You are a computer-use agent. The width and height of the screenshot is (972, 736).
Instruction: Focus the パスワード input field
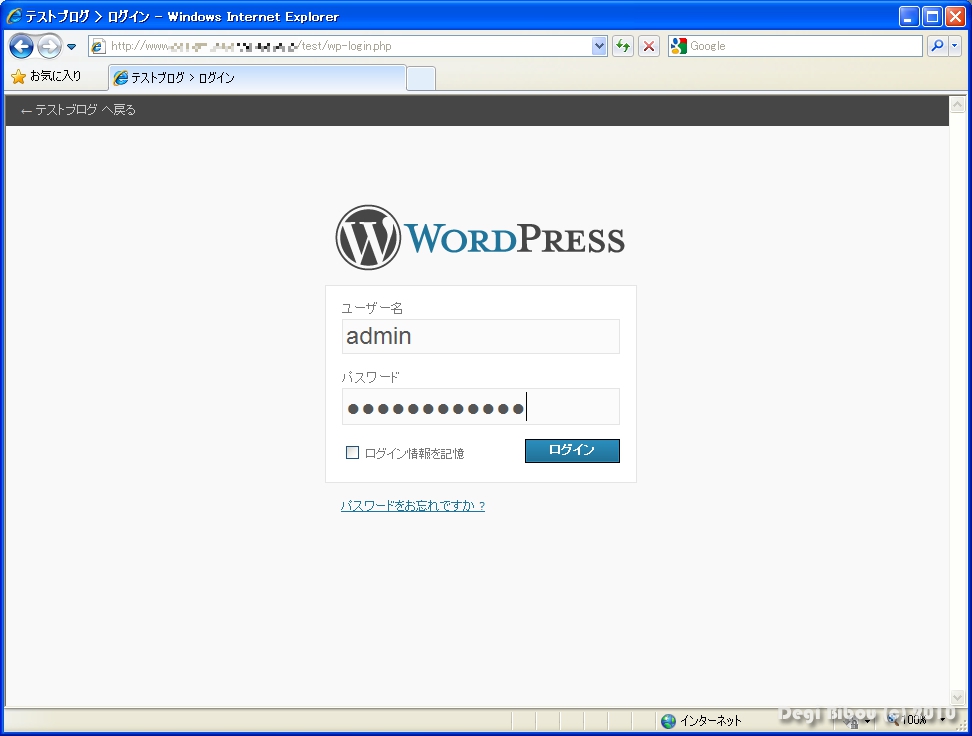[x=480, y=407]
